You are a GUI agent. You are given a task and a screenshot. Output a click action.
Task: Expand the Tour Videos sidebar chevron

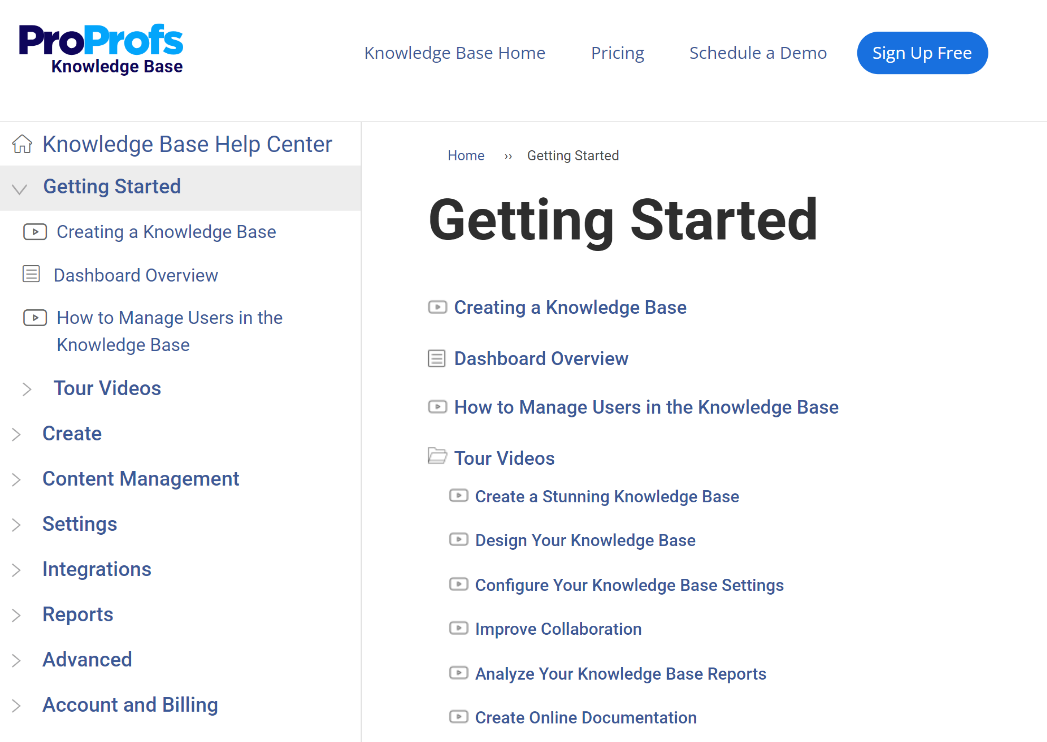coord(27,389)
